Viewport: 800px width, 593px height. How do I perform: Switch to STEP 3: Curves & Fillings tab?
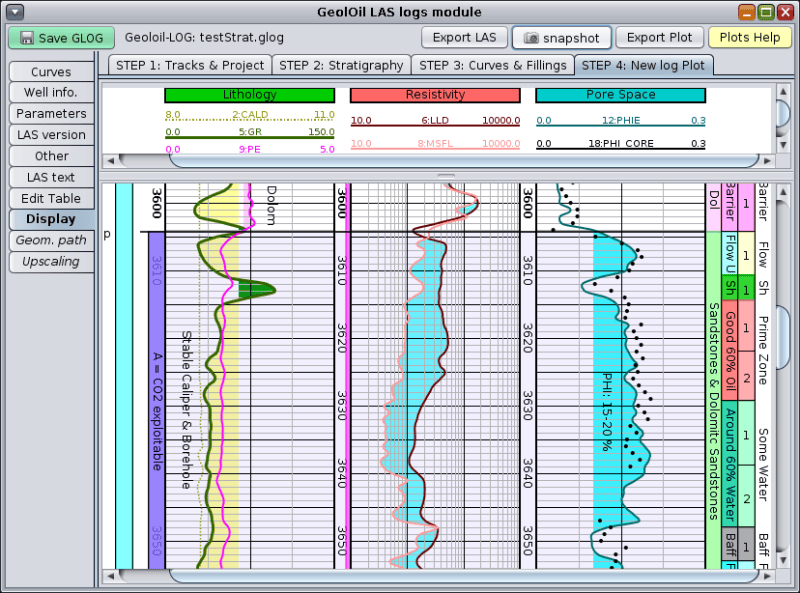coord(493,65)
